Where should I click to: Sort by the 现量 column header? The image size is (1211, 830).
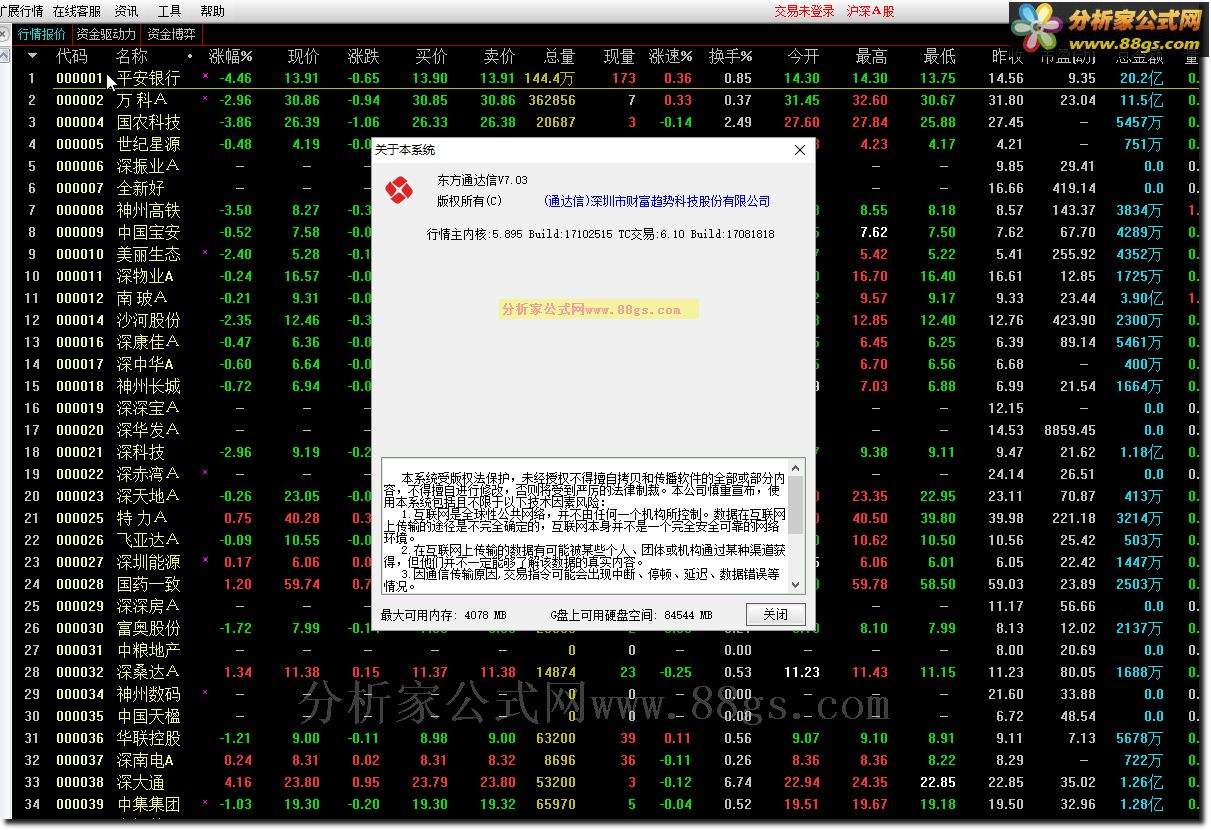tap(620, 56)
